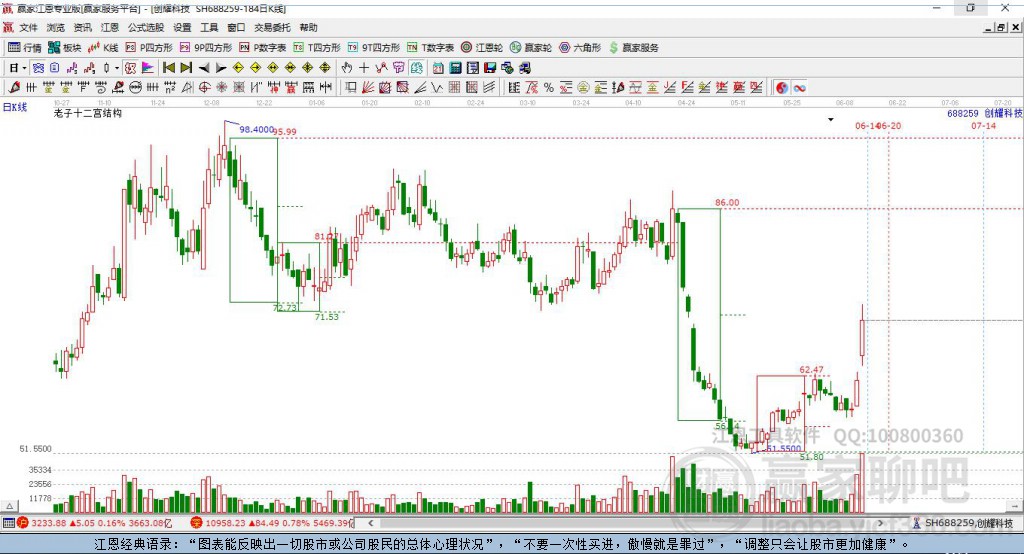Open the 窗口 menu
Viewport: 1024px width, 554px height.
click(x=236, y=27)
